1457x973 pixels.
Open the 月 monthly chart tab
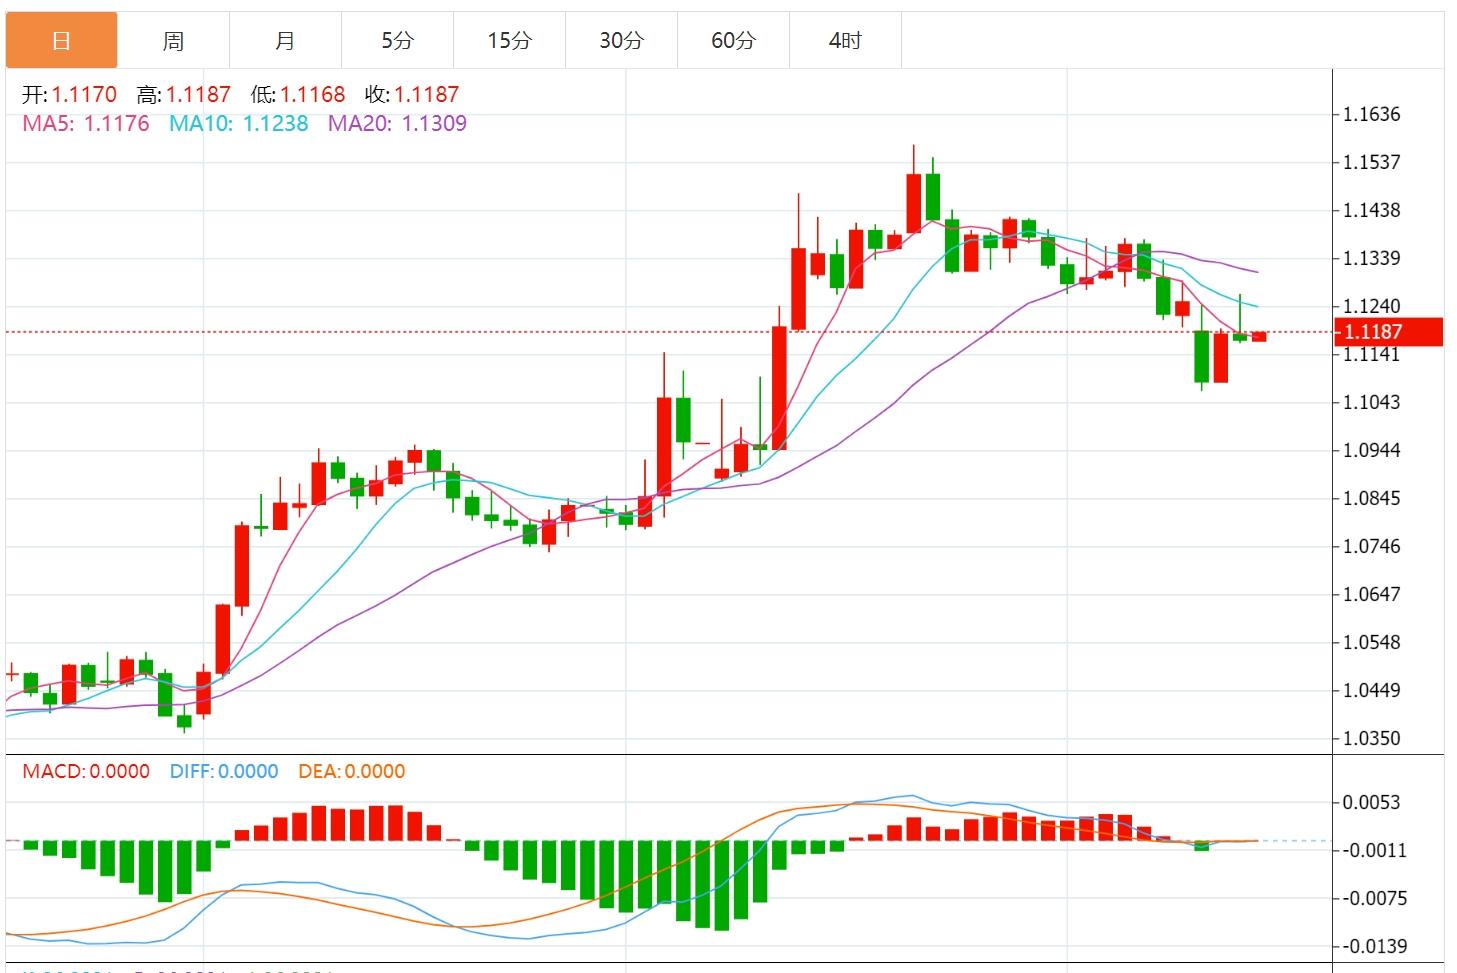pos(285,40)
